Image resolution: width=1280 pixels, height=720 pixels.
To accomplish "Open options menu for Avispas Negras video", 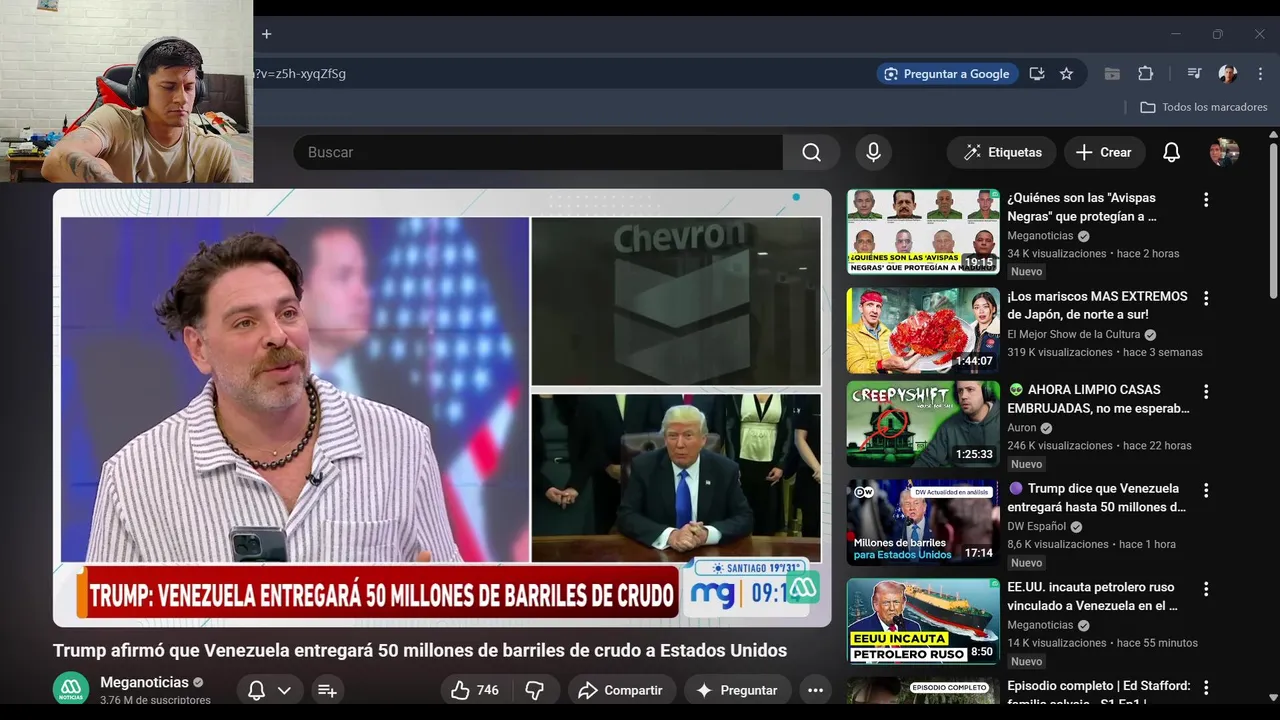I will click(1205, 200).
